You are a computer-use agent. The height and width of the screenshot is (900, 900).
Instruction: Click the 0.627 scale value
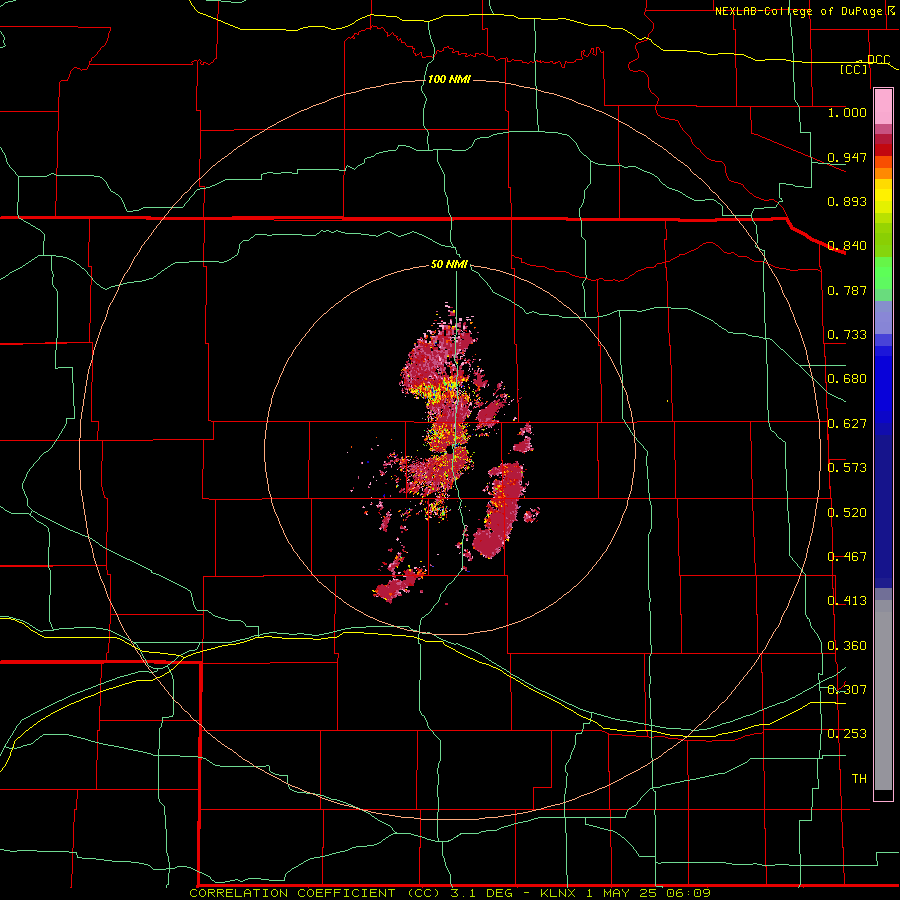[847, 424]
